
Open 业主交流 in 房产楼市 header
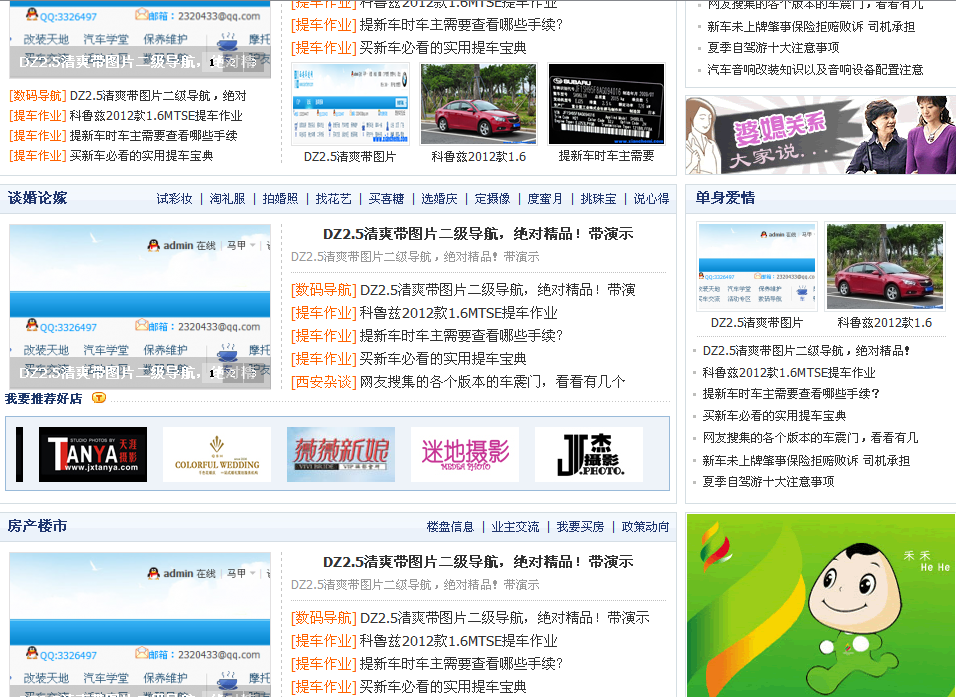tap(515, 527)
